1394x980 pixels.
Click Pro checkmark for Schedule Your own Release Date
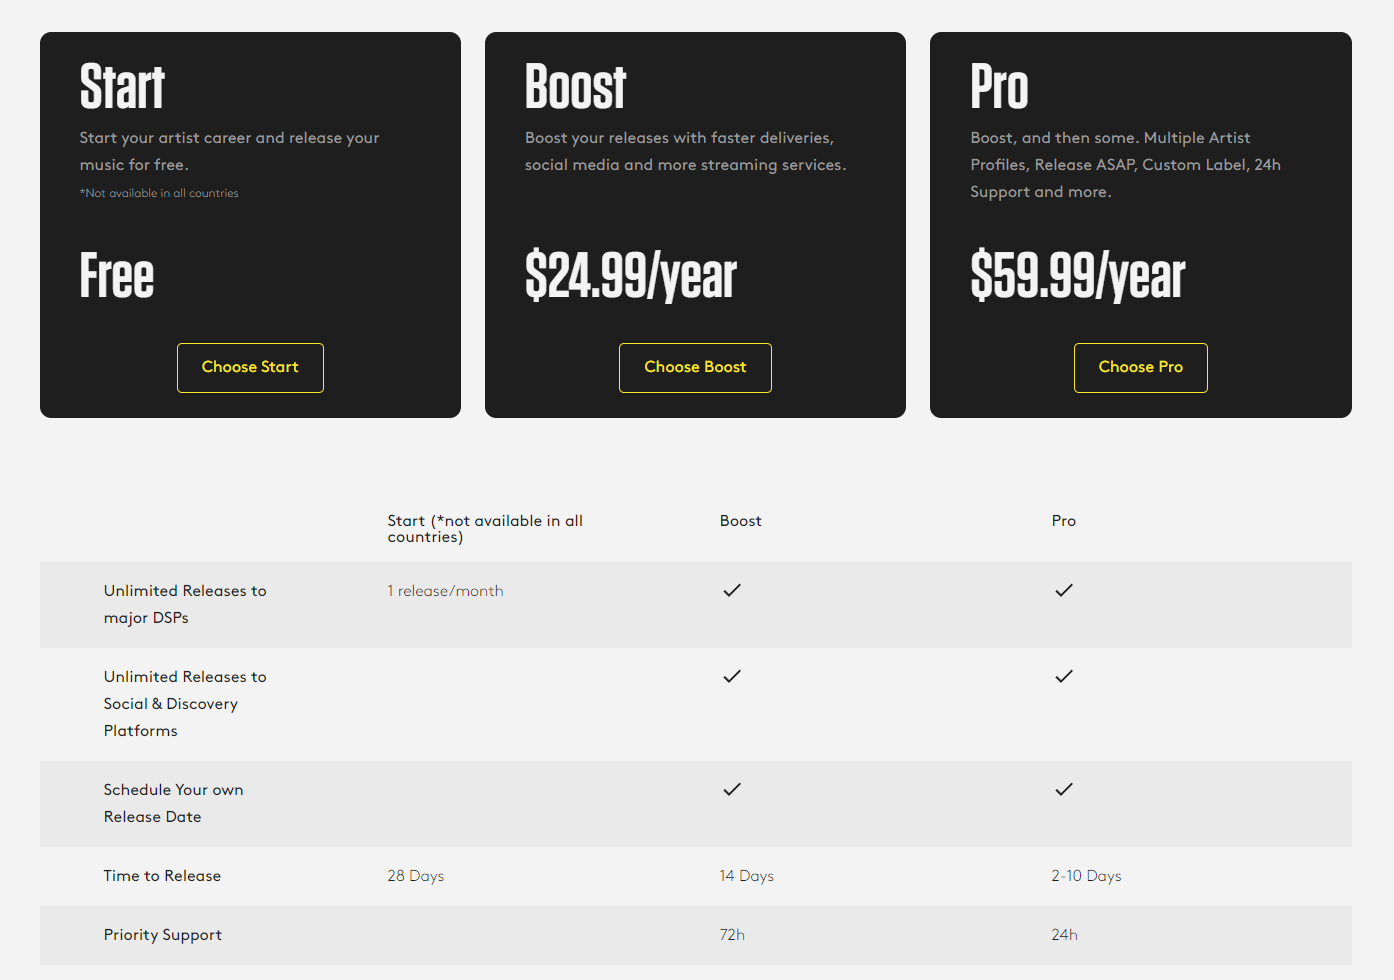coord(1064,789)
